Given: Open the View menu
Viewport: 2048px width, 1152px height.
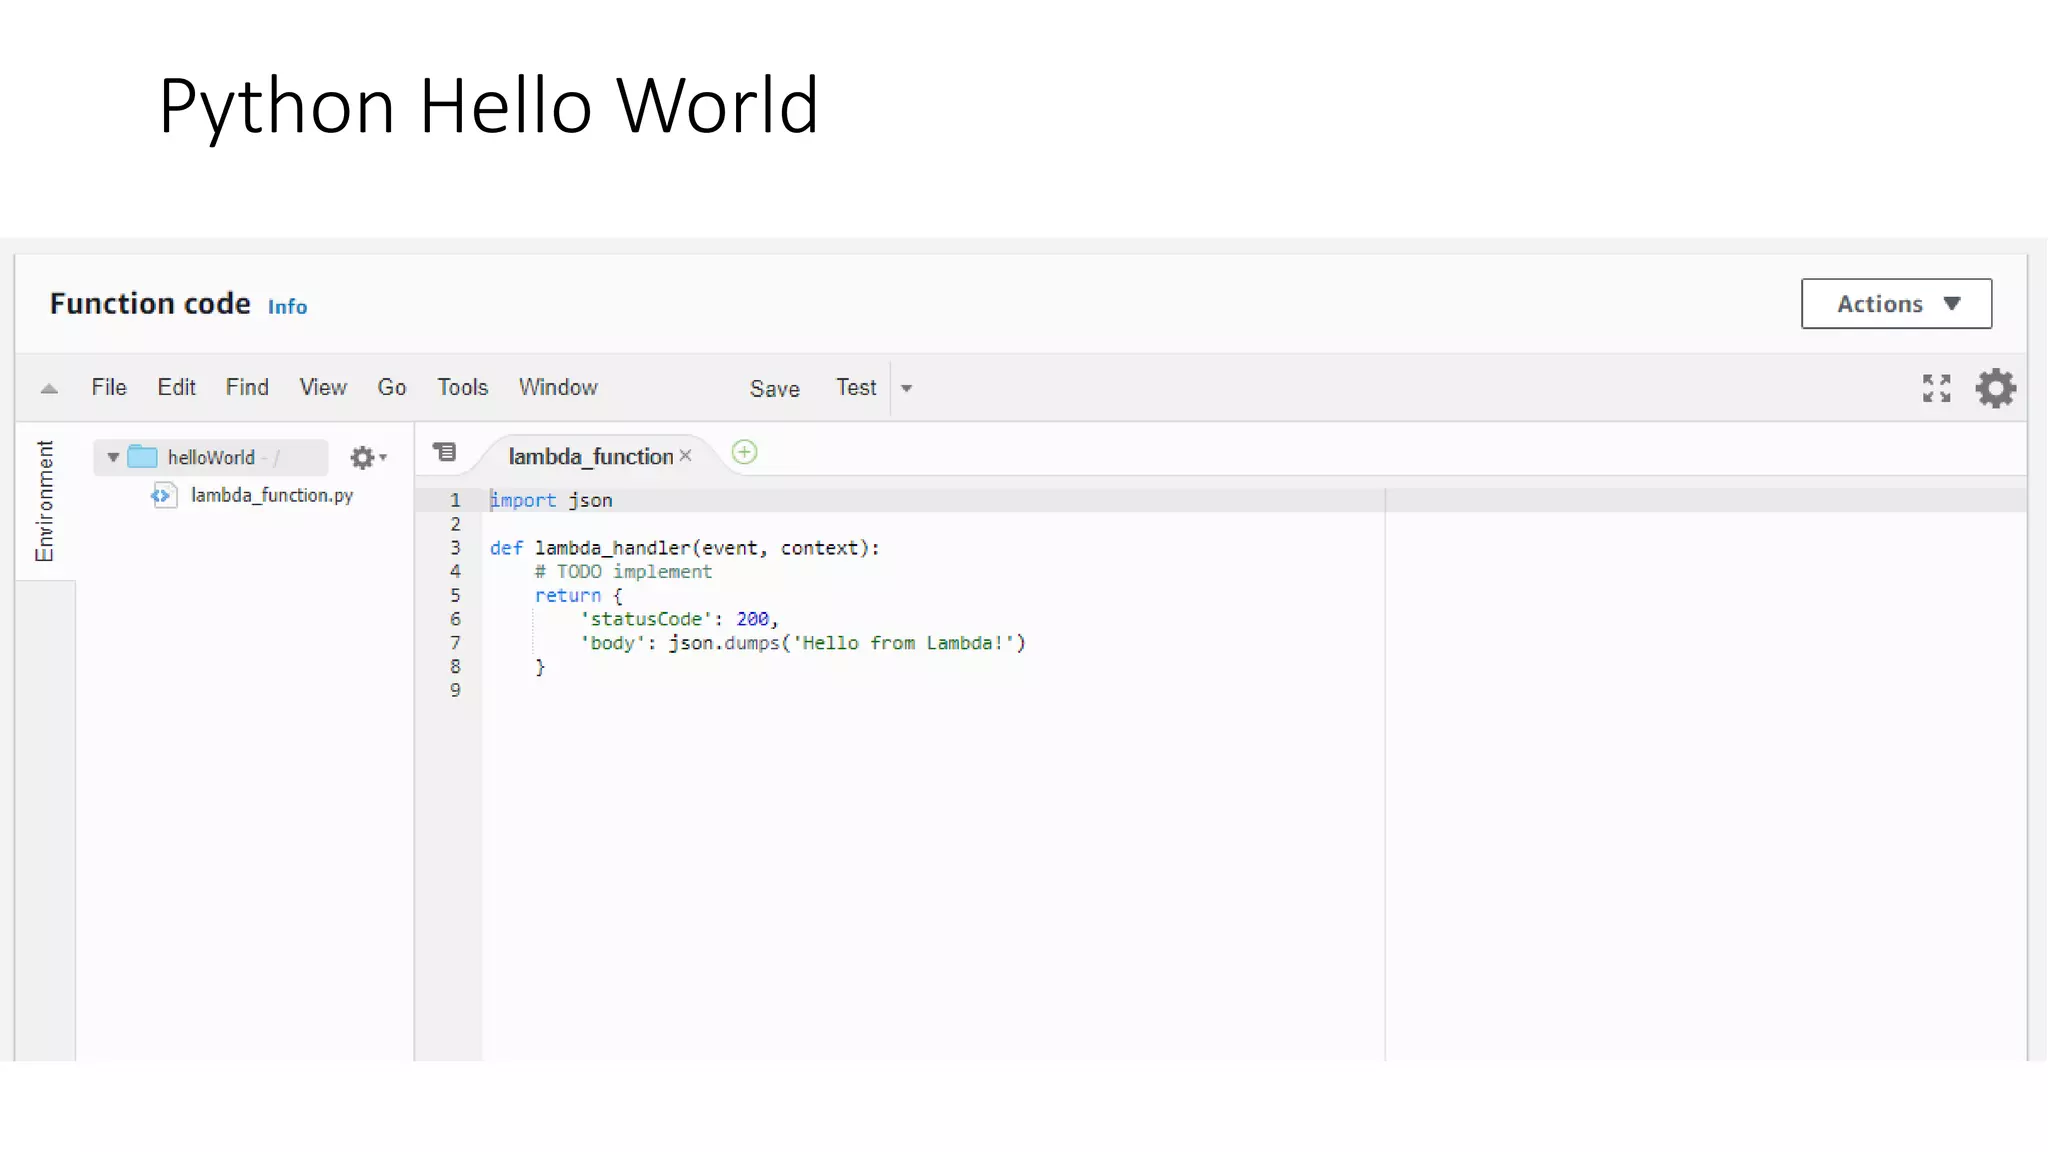Looking at the screenshot, I should 323,388.
